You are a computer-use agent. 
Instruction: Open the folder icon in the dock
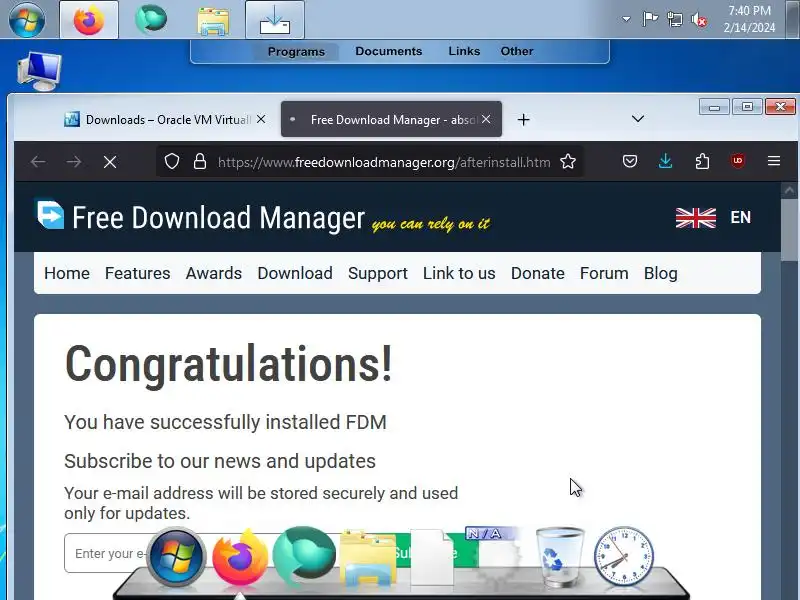368,558
